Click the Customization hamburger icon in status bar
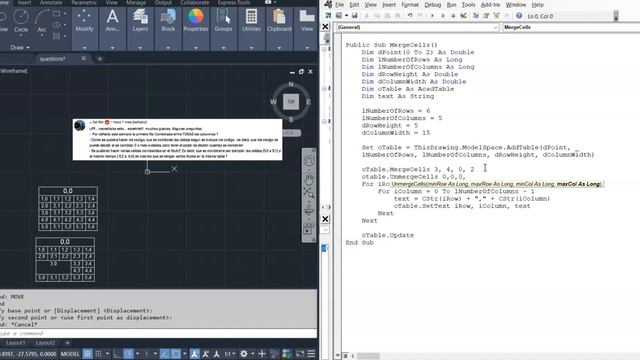The height and width of the screenshot is (360, 640). 311,354
